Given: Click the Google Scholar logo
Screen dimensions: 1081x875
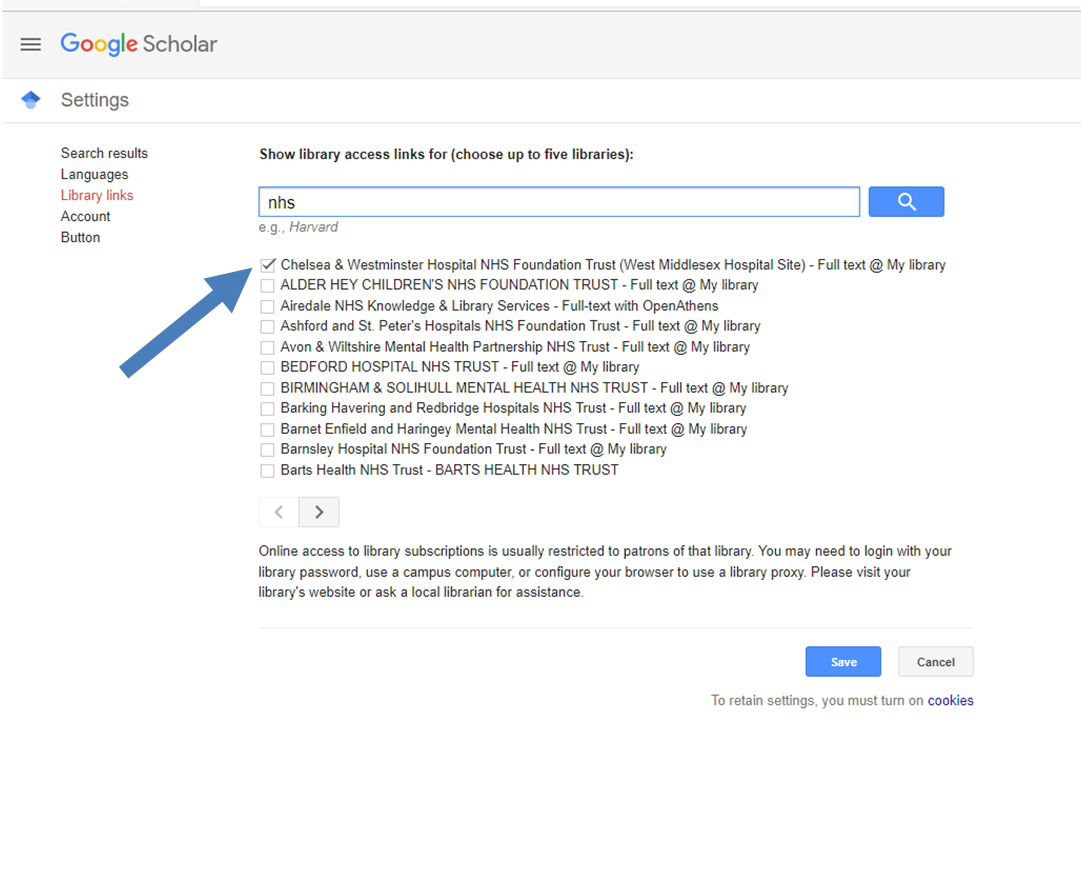Looking at the screenshot, I should tap(139, 44).
